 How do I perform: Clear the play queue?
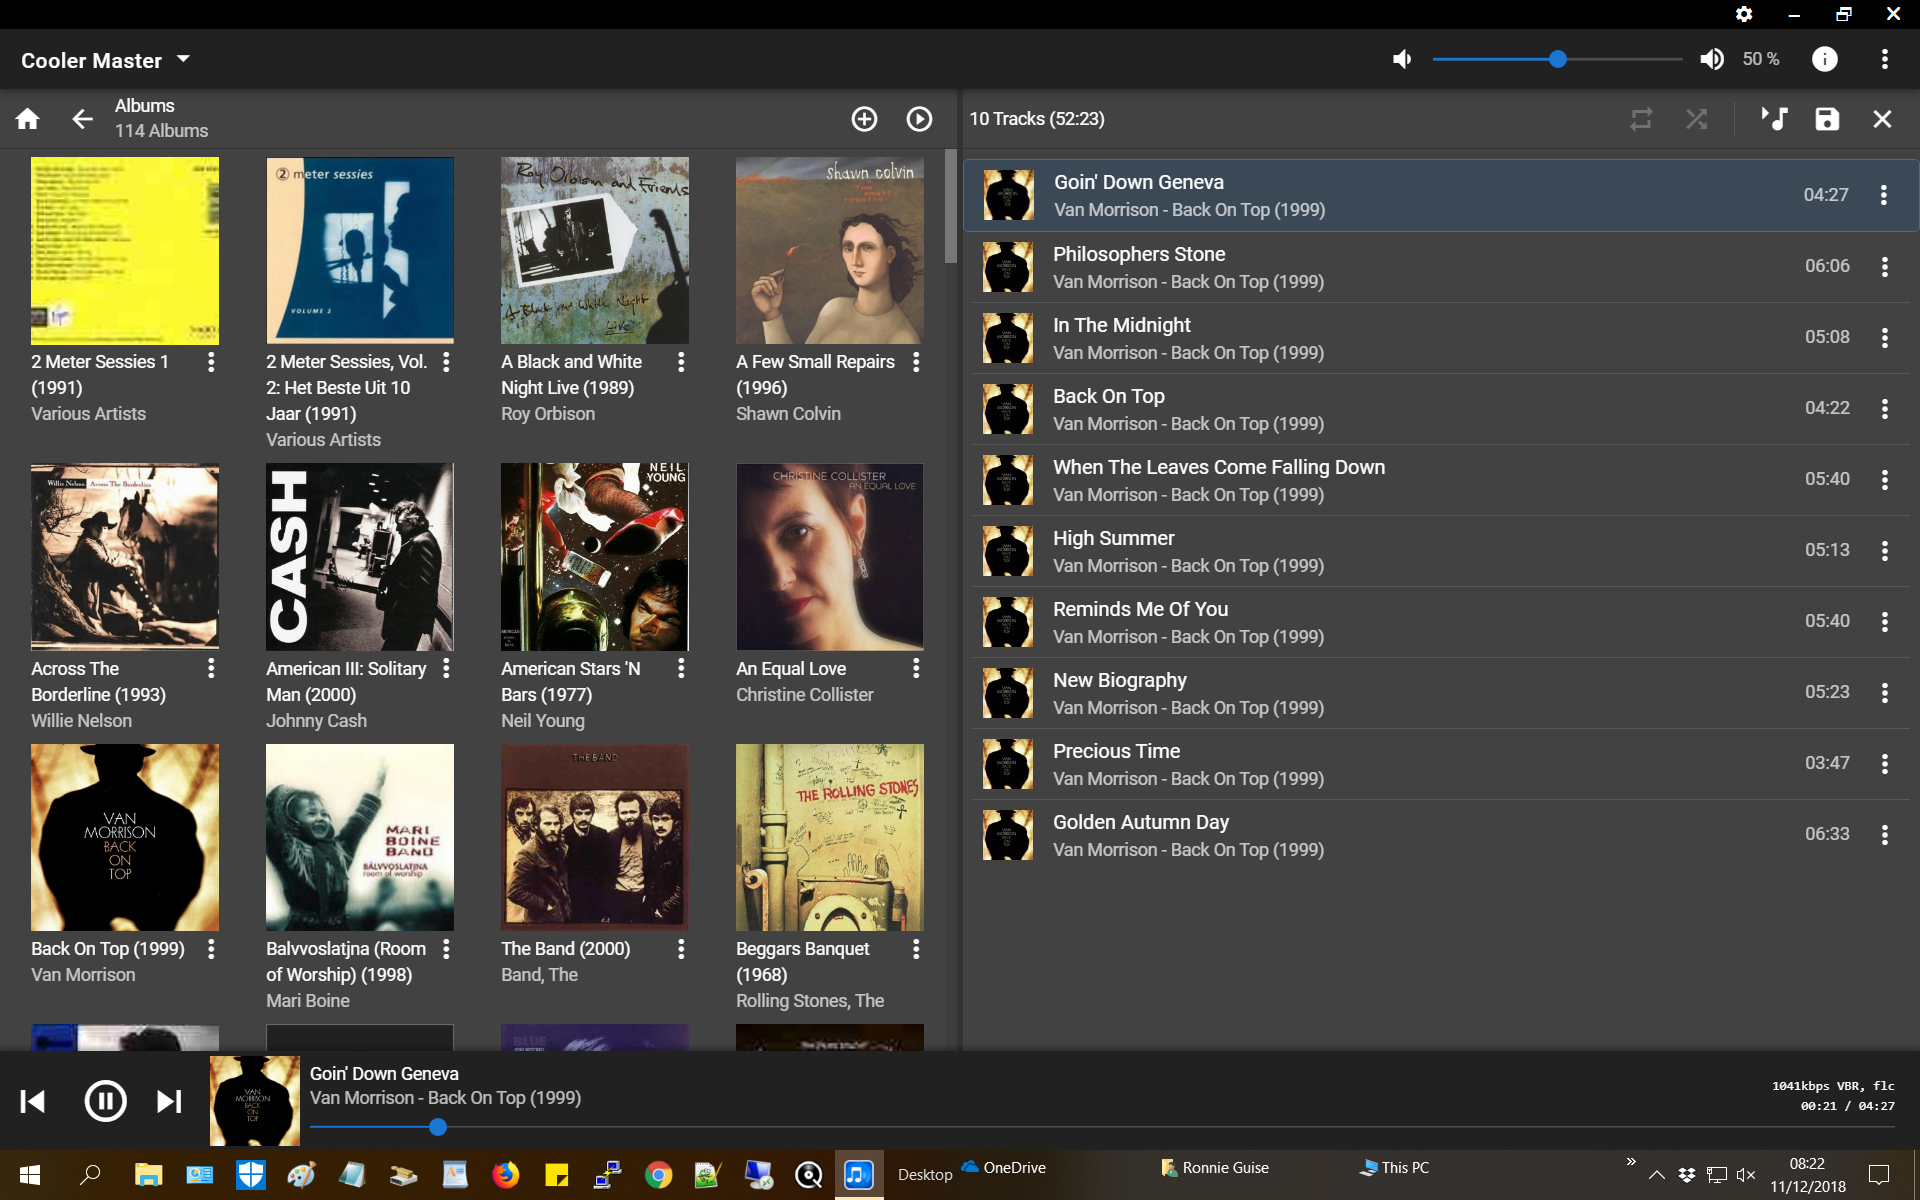coord(1882,119)
